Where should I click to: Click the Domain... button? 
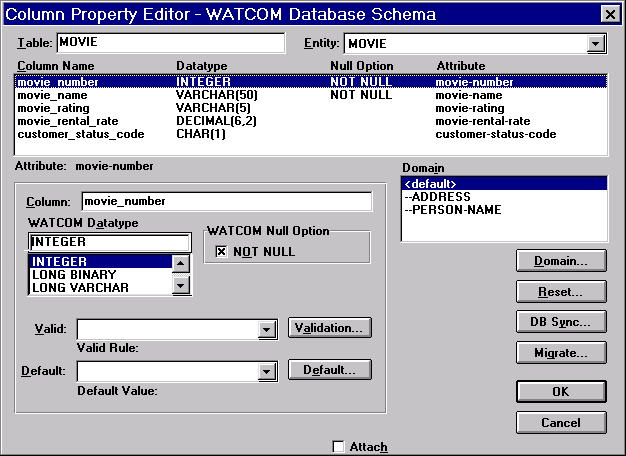pyautogui.click(x=561, y=261)
